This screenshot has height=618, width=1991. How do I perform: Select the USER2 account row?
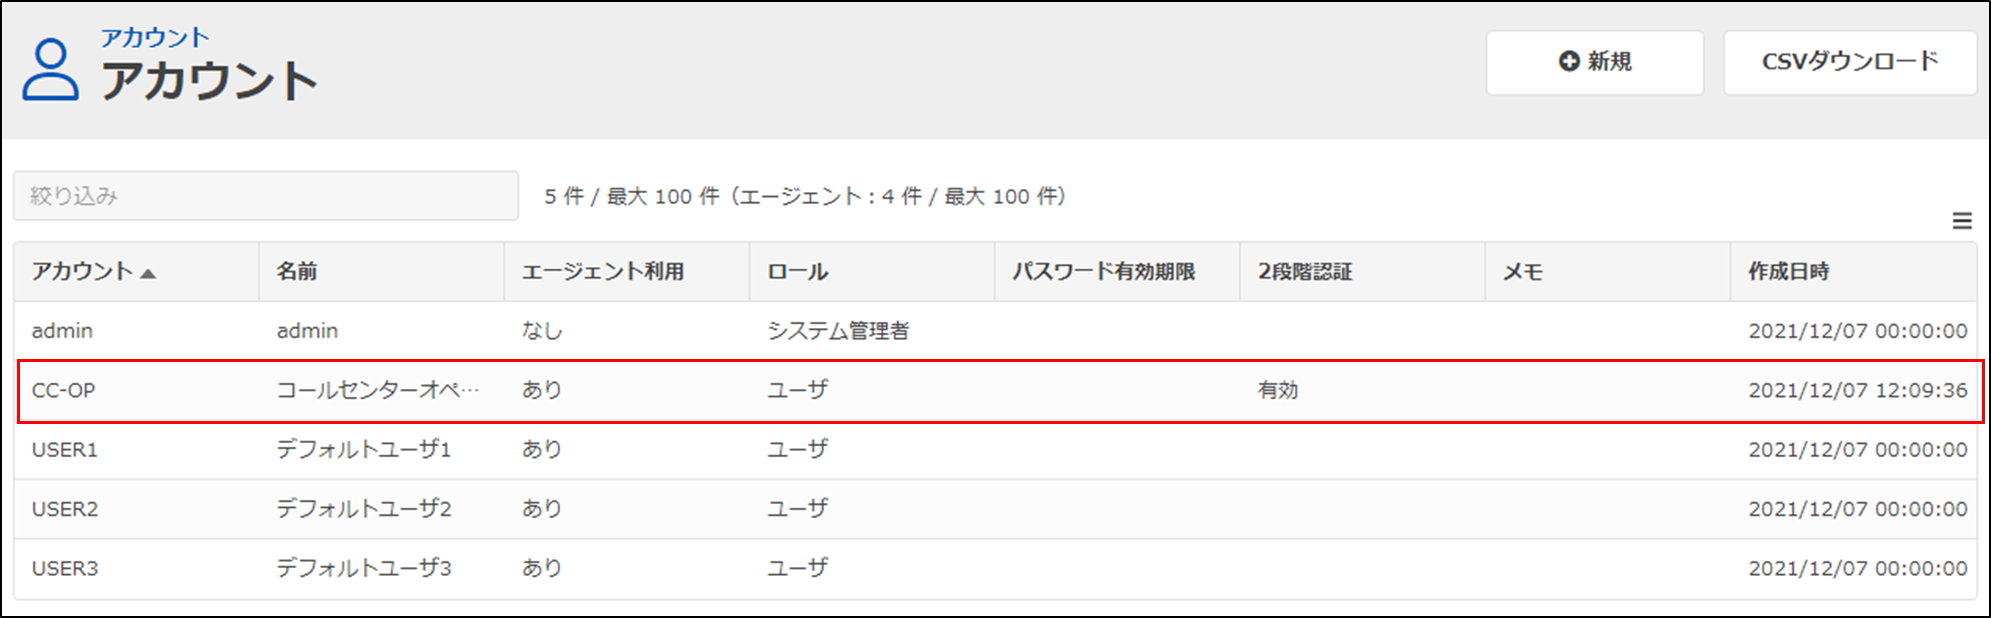point(995,509)
